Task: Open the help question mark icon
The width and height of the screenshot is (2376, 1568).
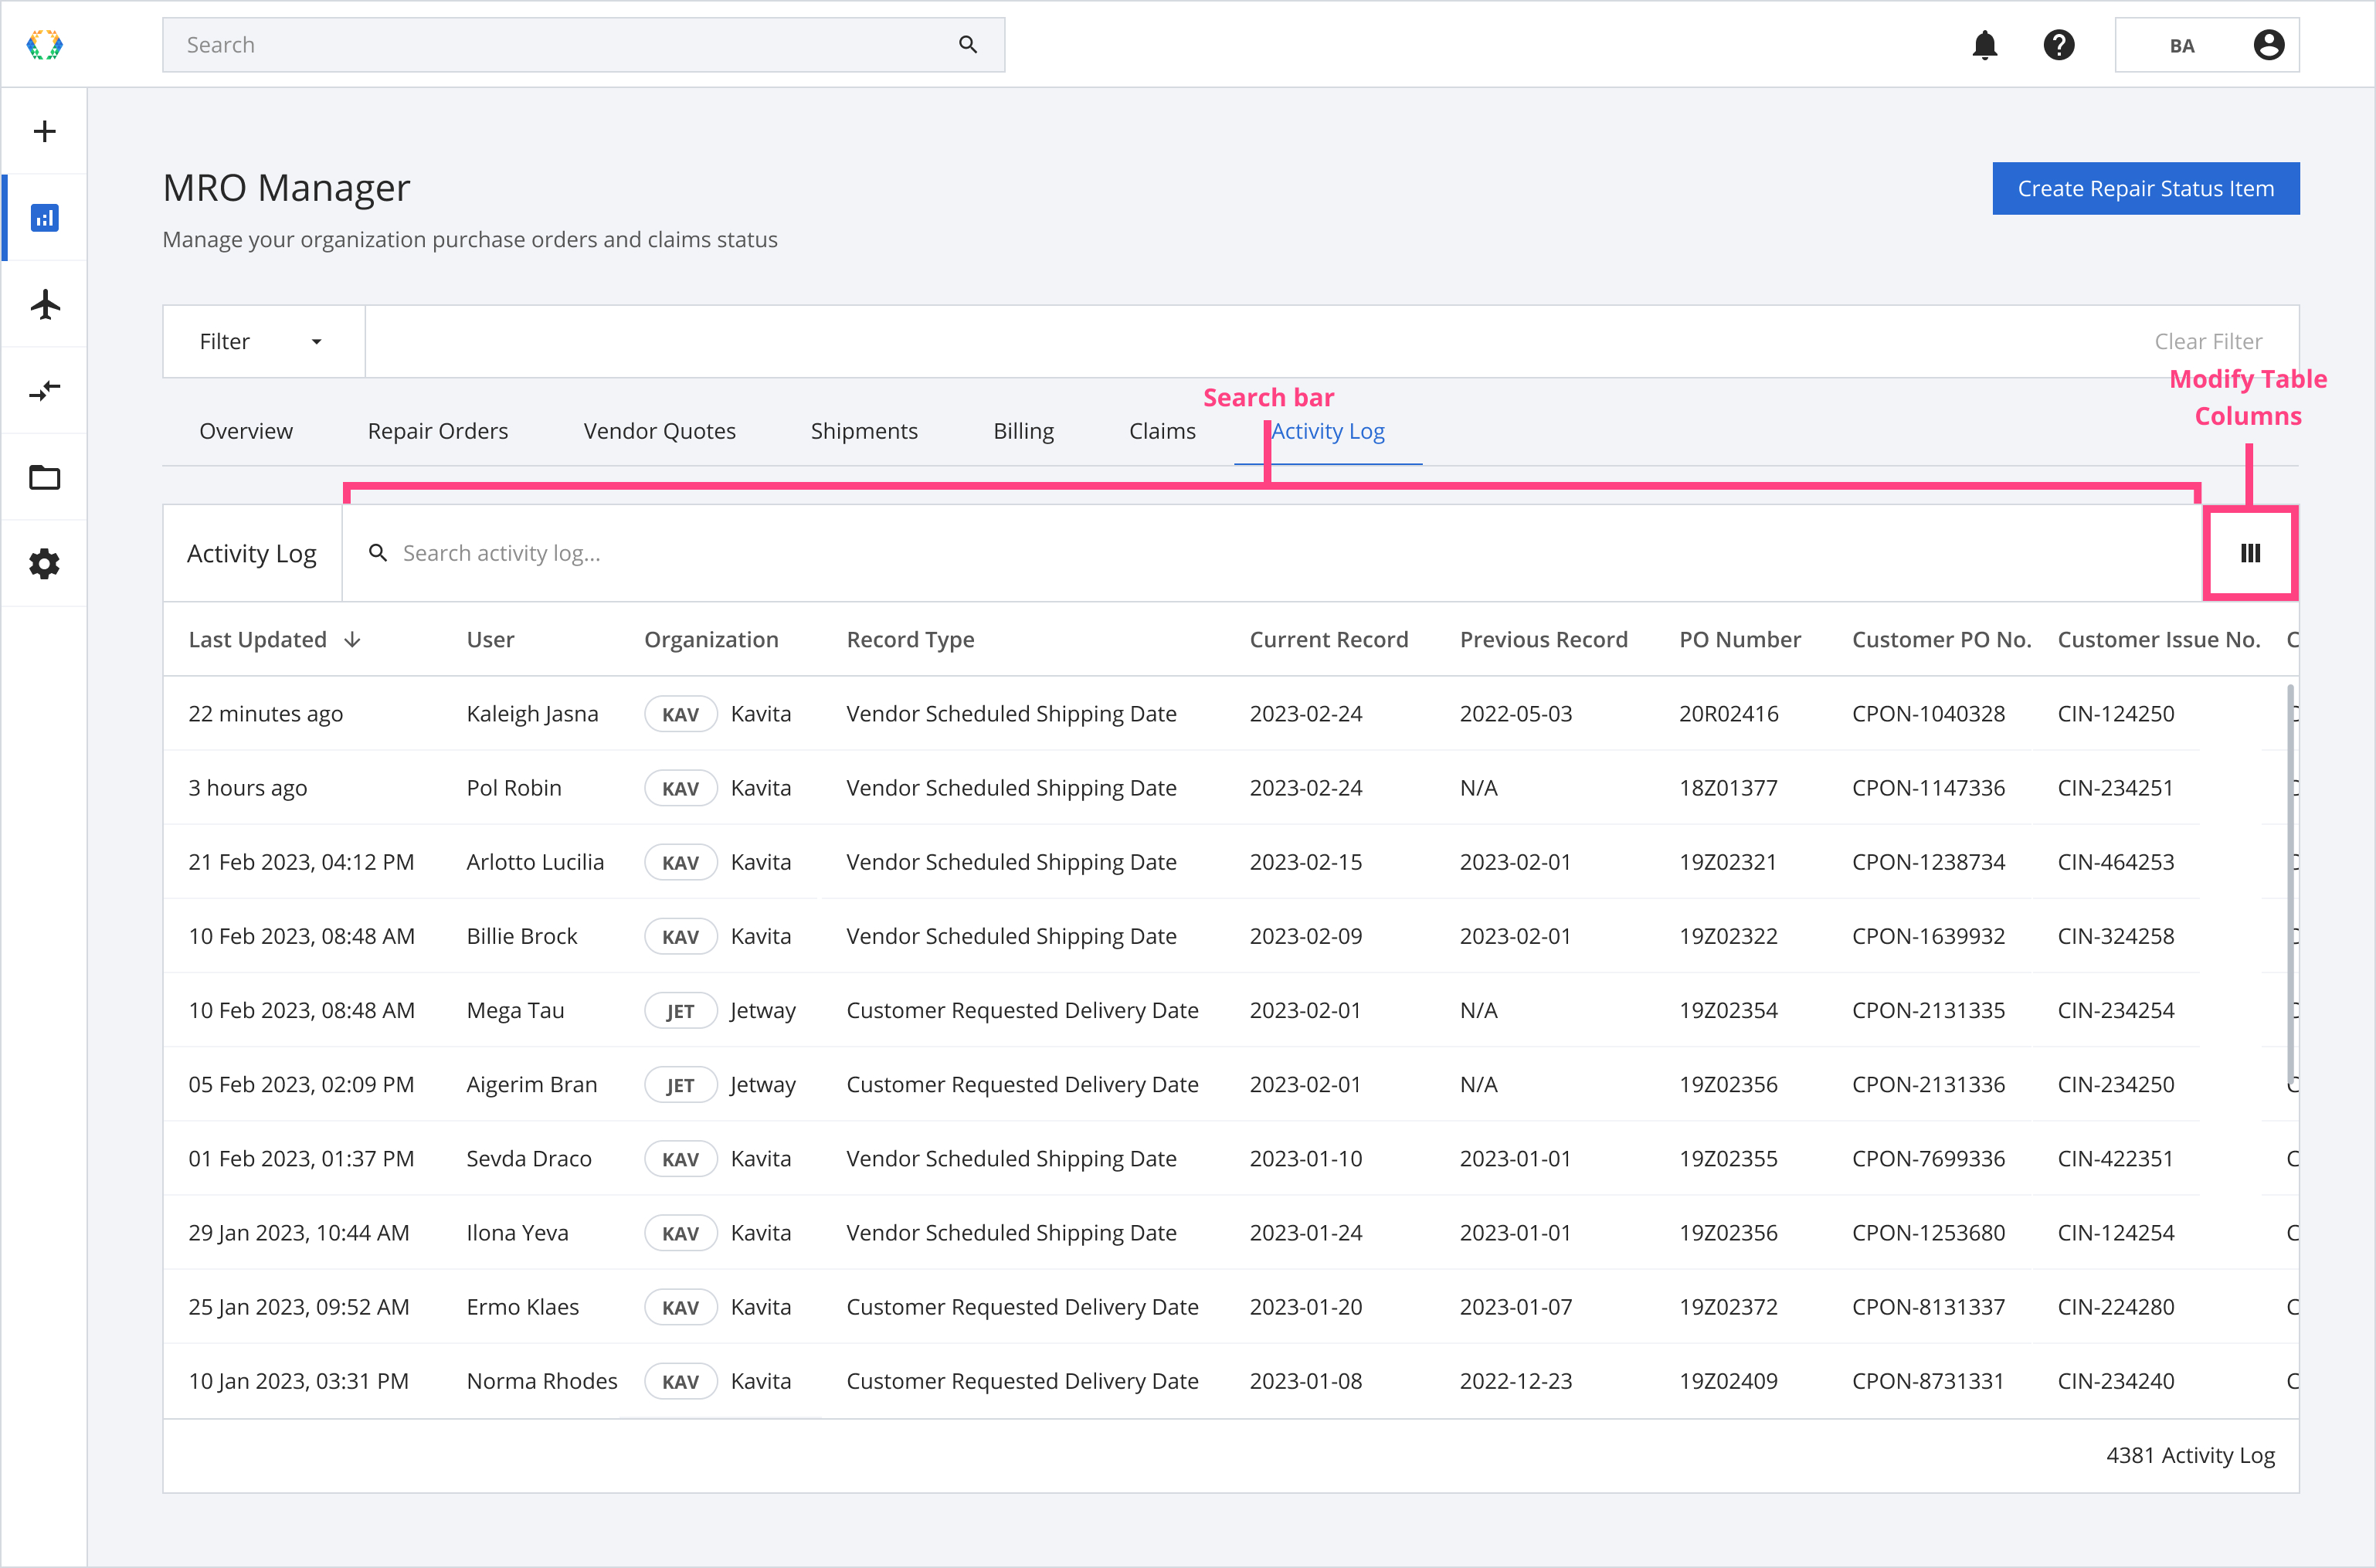Action: [x=2058, y=45]
